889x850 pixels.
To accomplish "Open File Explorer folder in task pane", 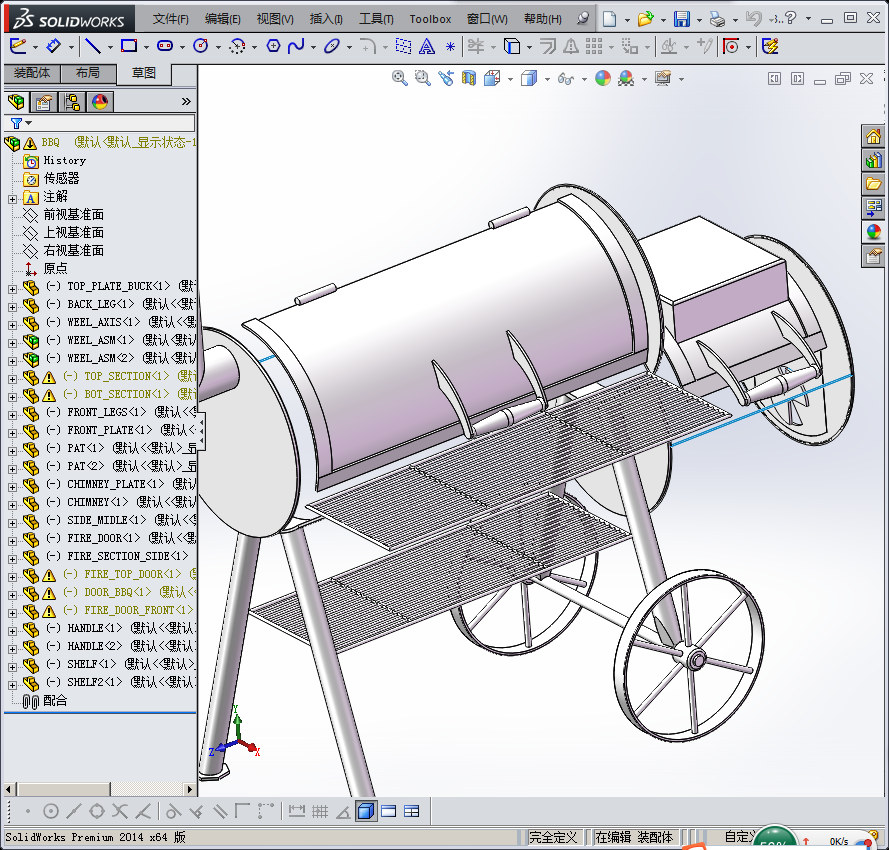I will [x=873, y=184].
